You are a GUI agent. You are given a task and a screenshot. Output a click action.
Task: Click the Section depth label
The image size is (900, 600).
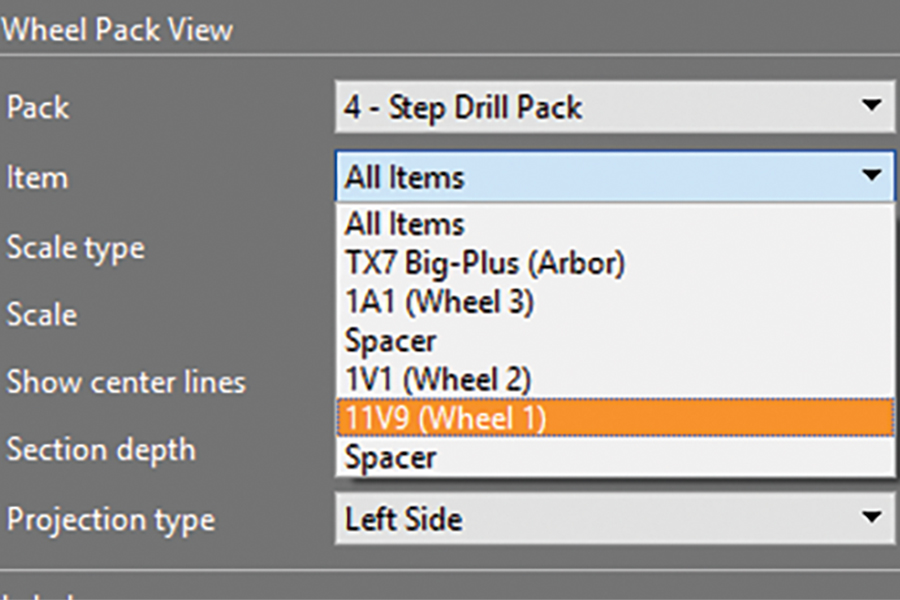101,450
